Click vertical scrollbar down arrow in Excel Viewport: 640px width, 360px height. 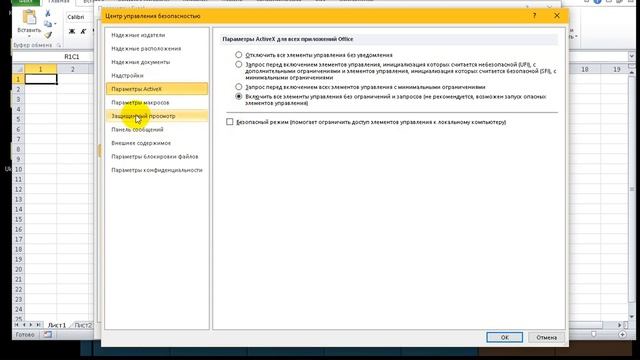[632, 316]
